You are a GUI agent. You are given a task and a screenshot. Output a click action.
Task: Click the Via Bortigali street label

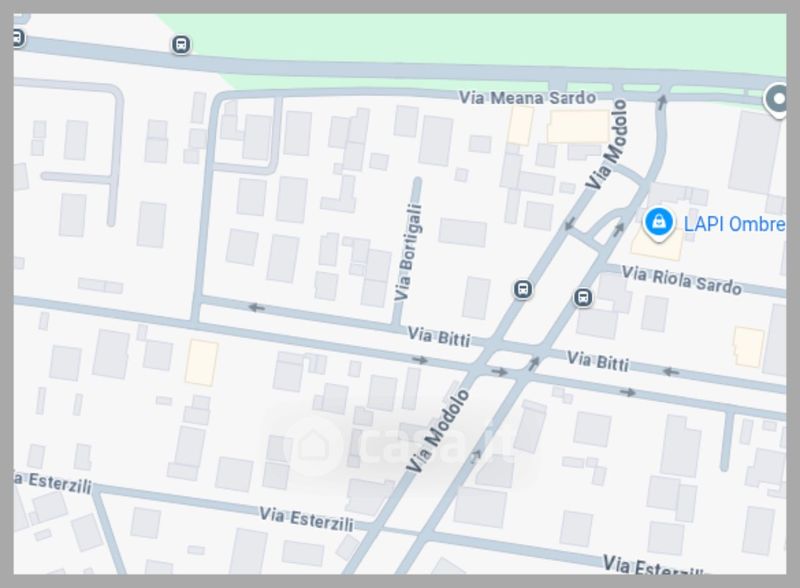click(x=409, y=252)
